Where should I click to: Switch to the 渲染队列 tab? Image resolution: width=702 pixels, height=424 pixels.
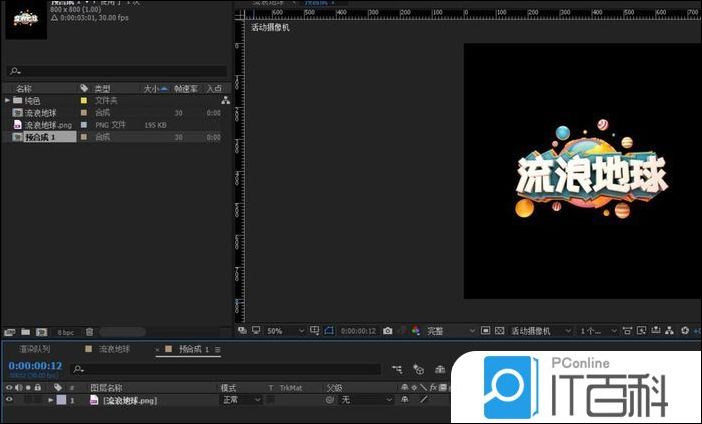(x=34, y=349)
